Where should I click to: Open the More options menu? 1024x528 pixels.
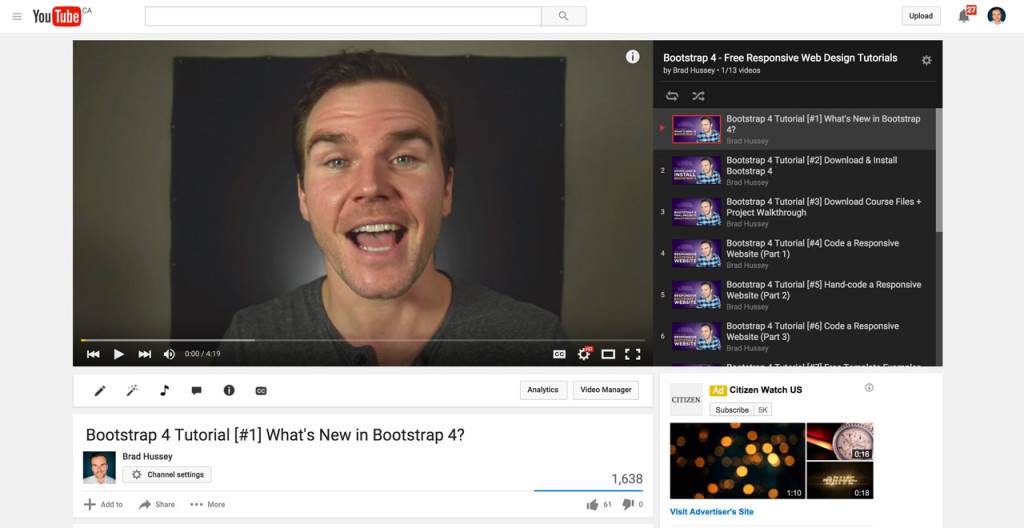[208, 504]
